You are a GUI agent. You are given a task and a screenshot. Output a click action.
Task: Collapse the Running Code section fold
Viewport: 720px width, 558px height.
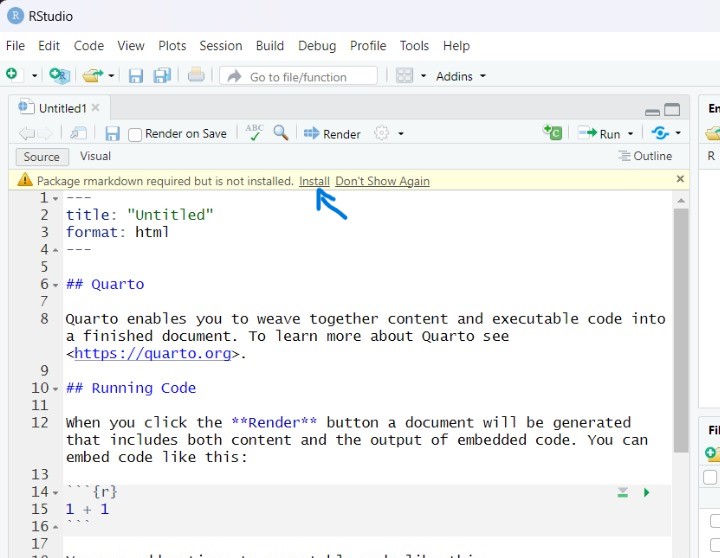point(56,389)
